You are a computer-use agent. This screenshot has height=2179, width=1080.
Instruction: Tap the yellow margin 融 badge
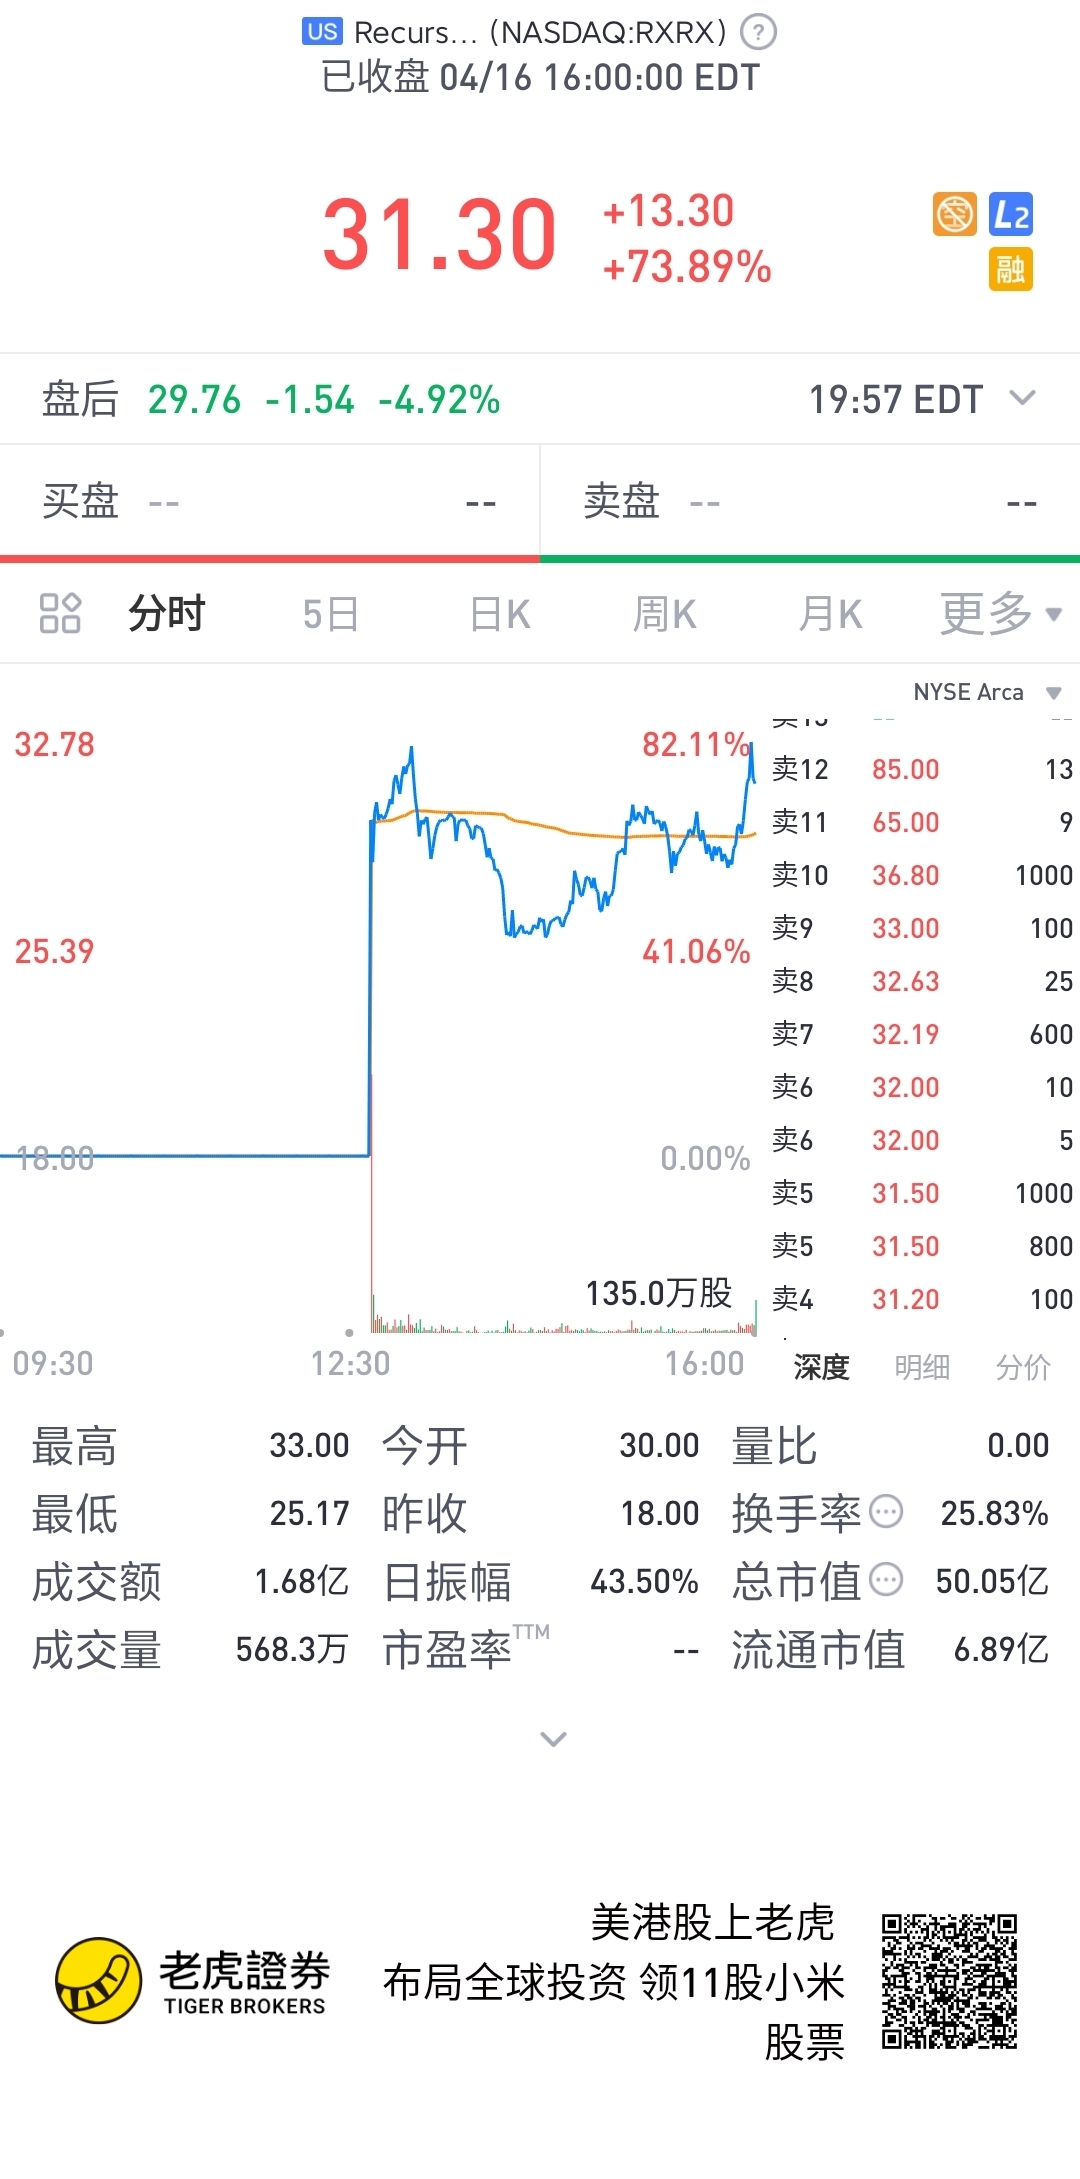1011,270
